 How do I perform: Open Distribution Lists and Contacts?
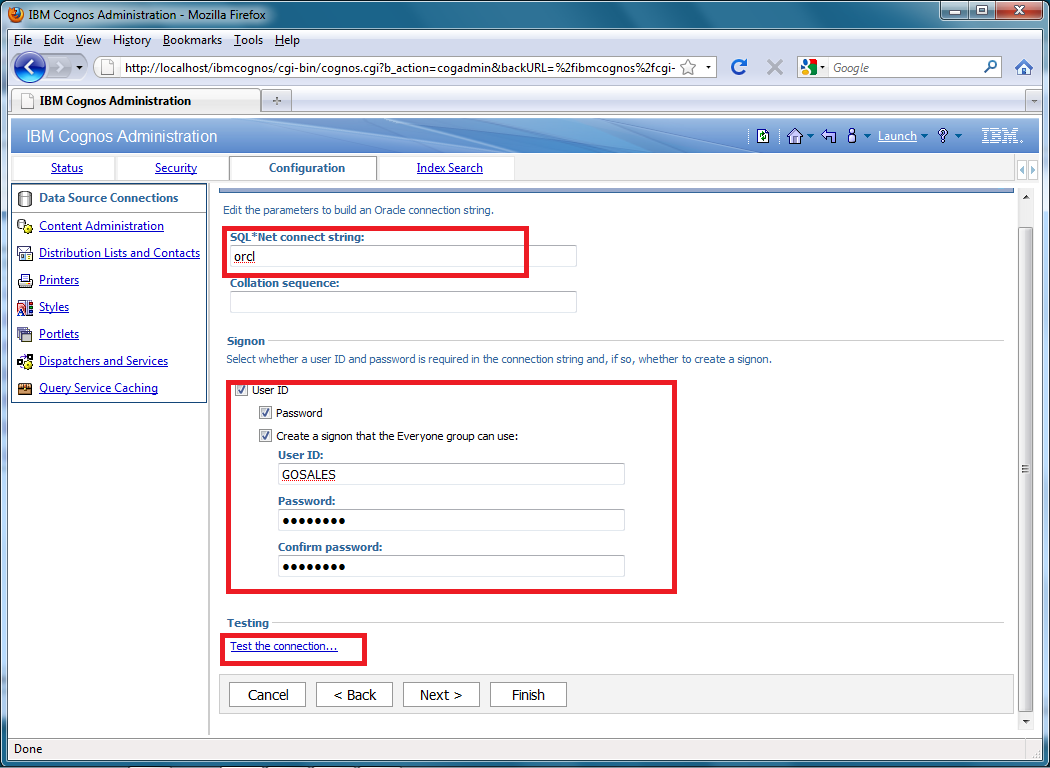tap(119, 252)
